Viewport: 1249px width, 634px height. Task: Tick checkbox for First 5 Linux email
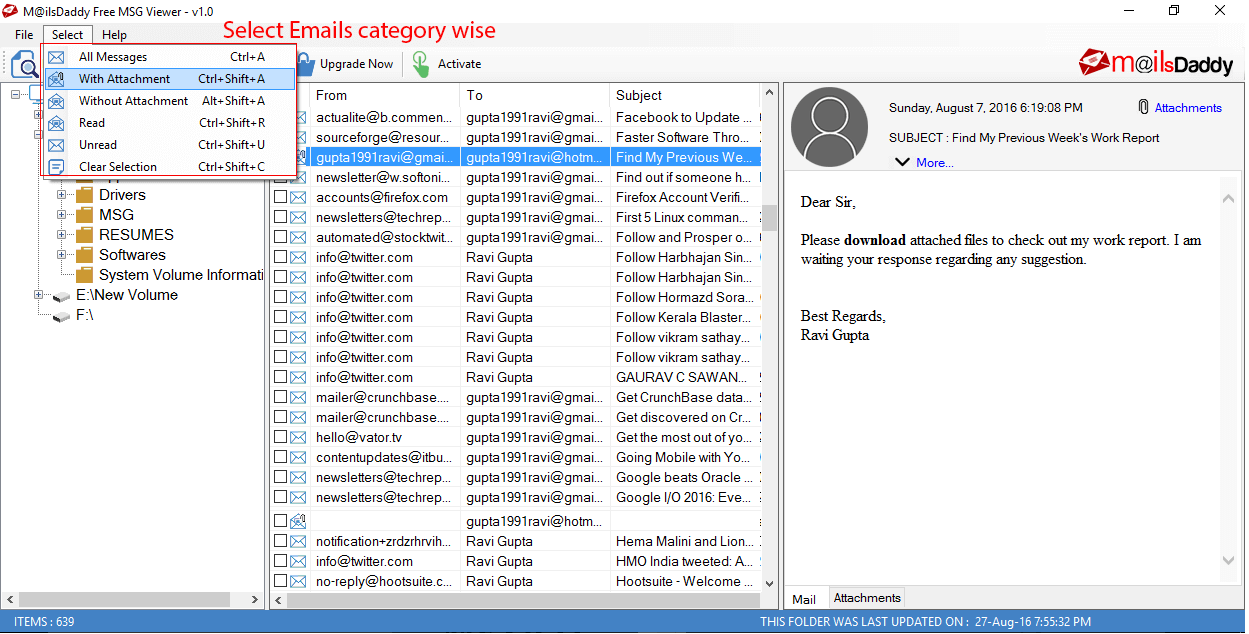click(281, 217)
